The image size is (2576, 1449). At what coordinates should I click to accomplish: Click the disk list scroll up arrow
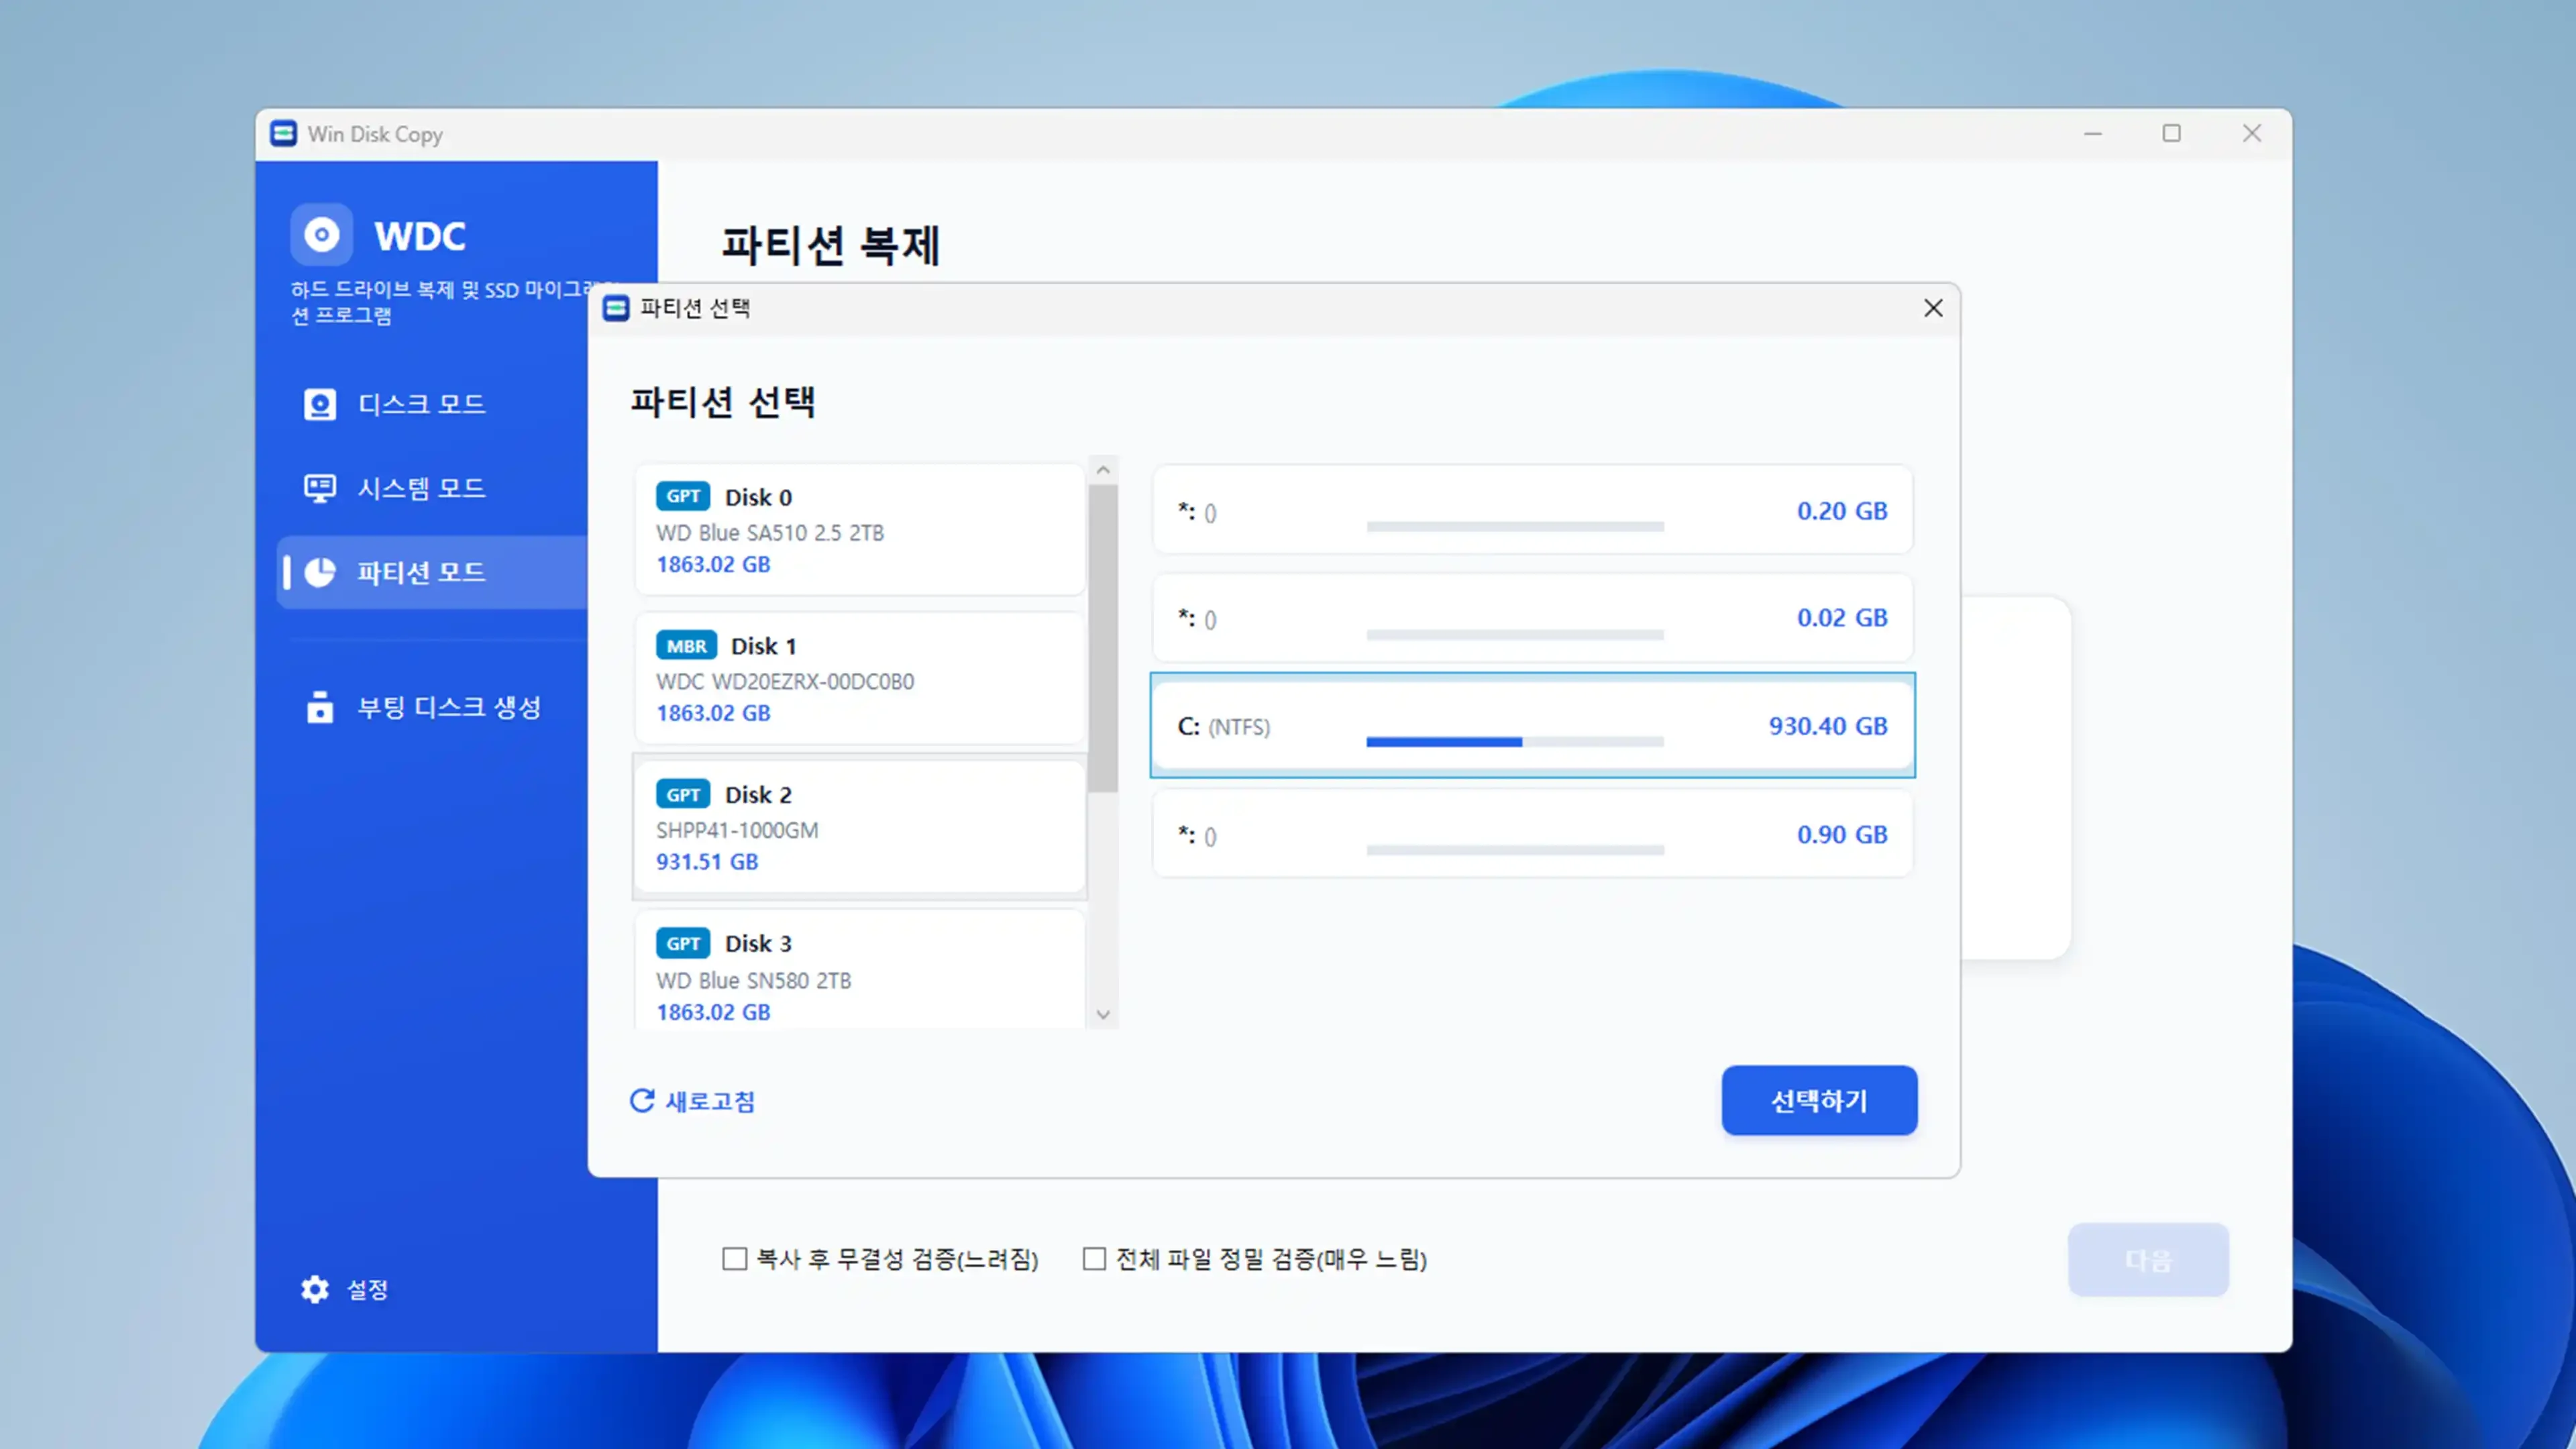(1103, 470)
